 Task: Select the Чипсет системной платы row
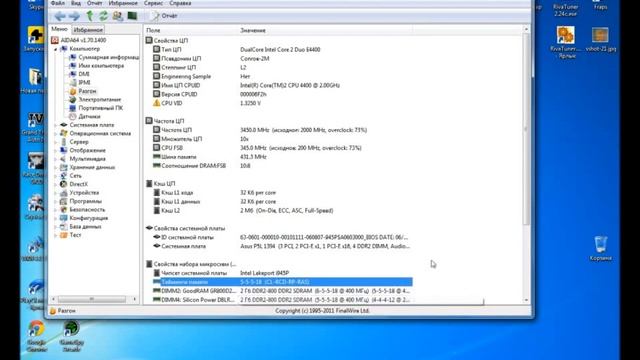pyautogui.click(x=278, y=273)
